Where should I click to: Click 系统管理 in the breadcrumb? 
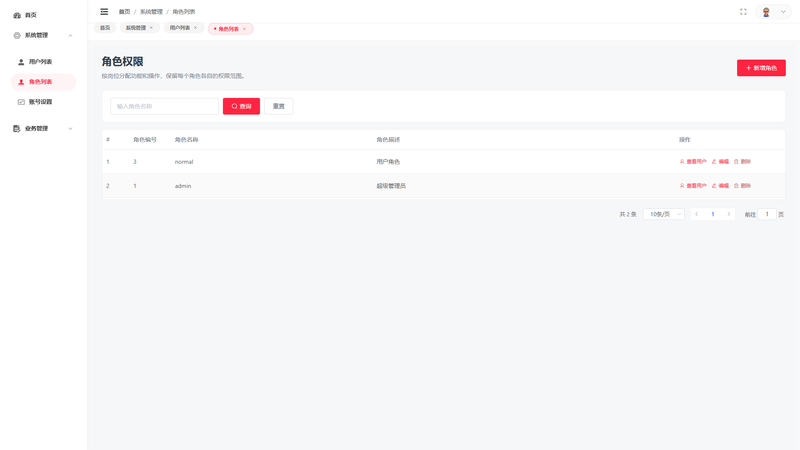click(151, 12)
